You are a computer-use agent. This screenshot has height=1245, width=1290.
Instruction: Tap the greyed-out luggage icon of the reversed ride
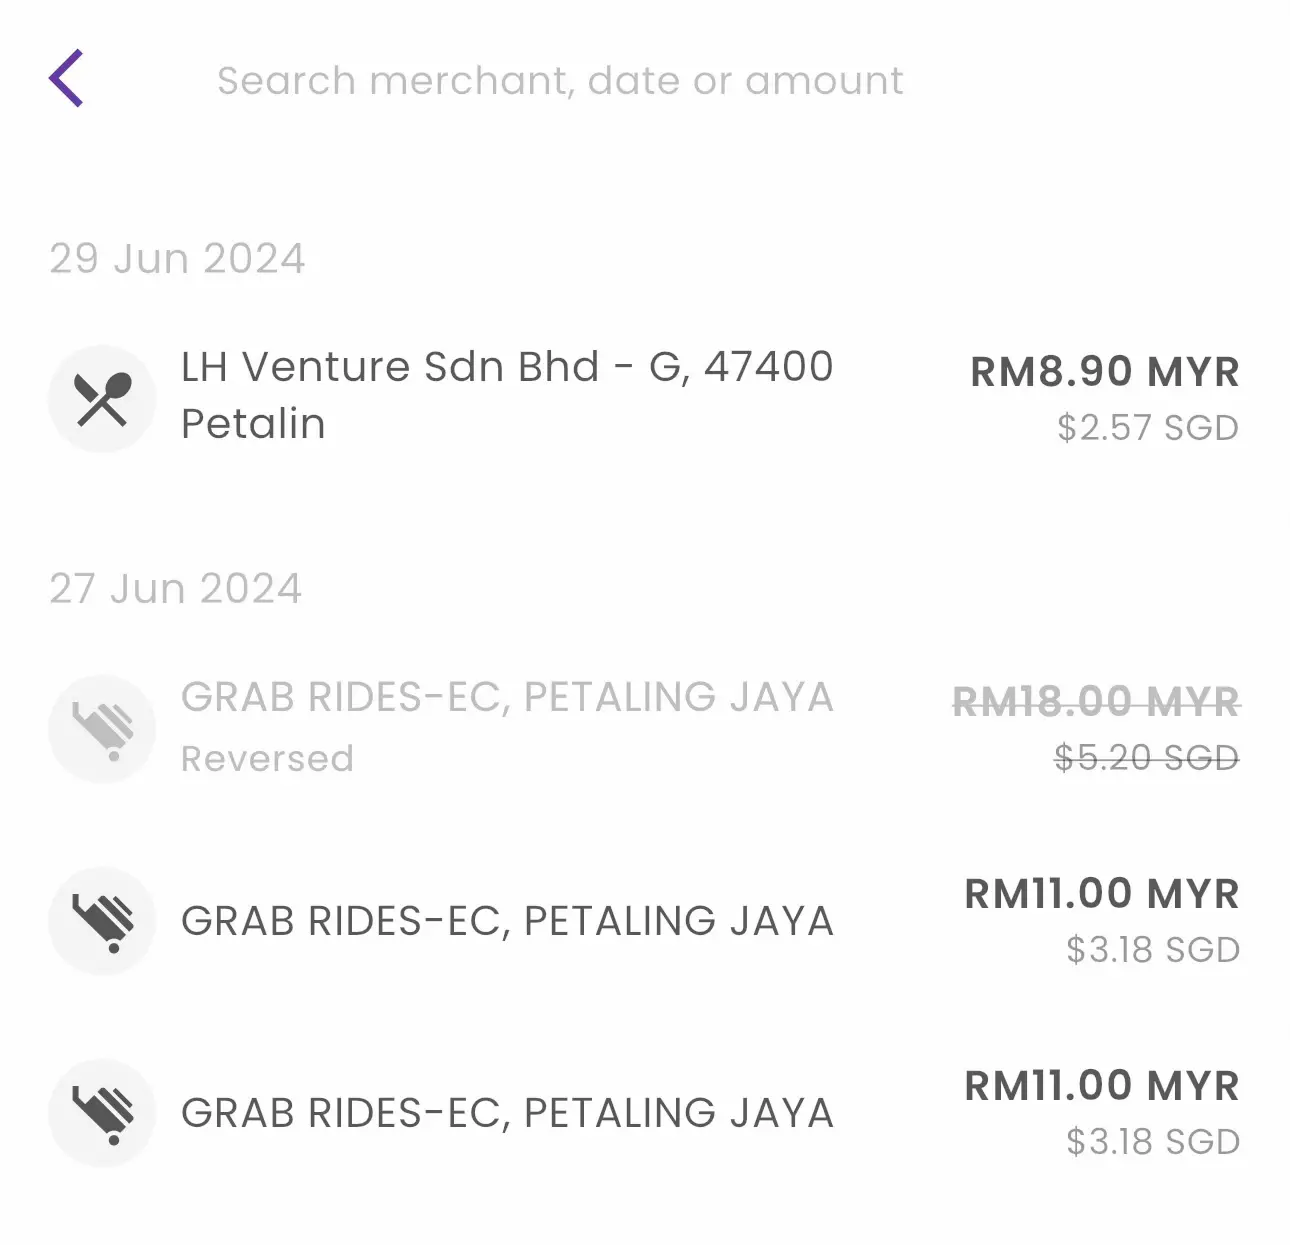click(102, 729)
